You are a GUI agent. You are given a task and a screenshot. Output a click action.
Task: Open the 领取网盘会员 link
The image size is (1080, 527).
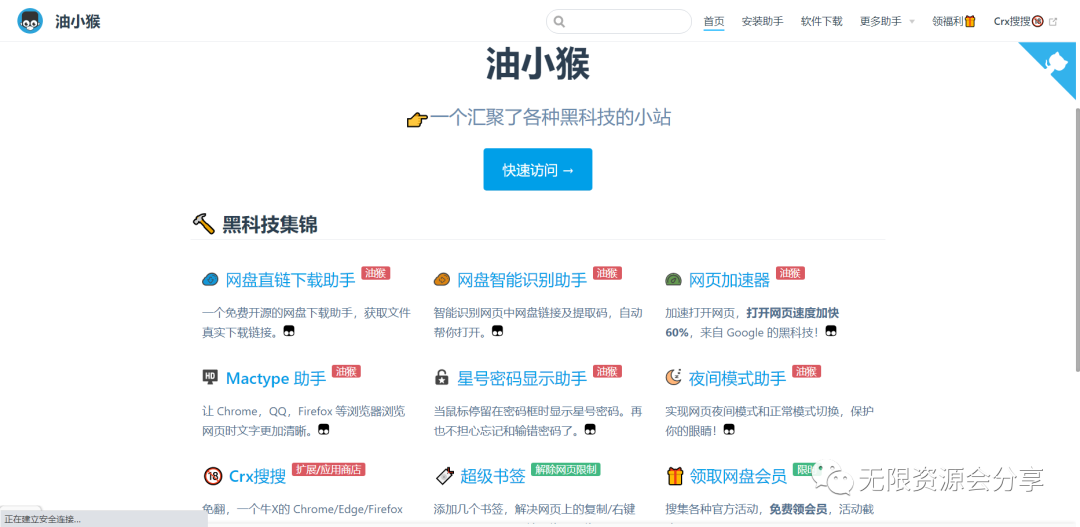pyautogui.click(x=738, y=476)
